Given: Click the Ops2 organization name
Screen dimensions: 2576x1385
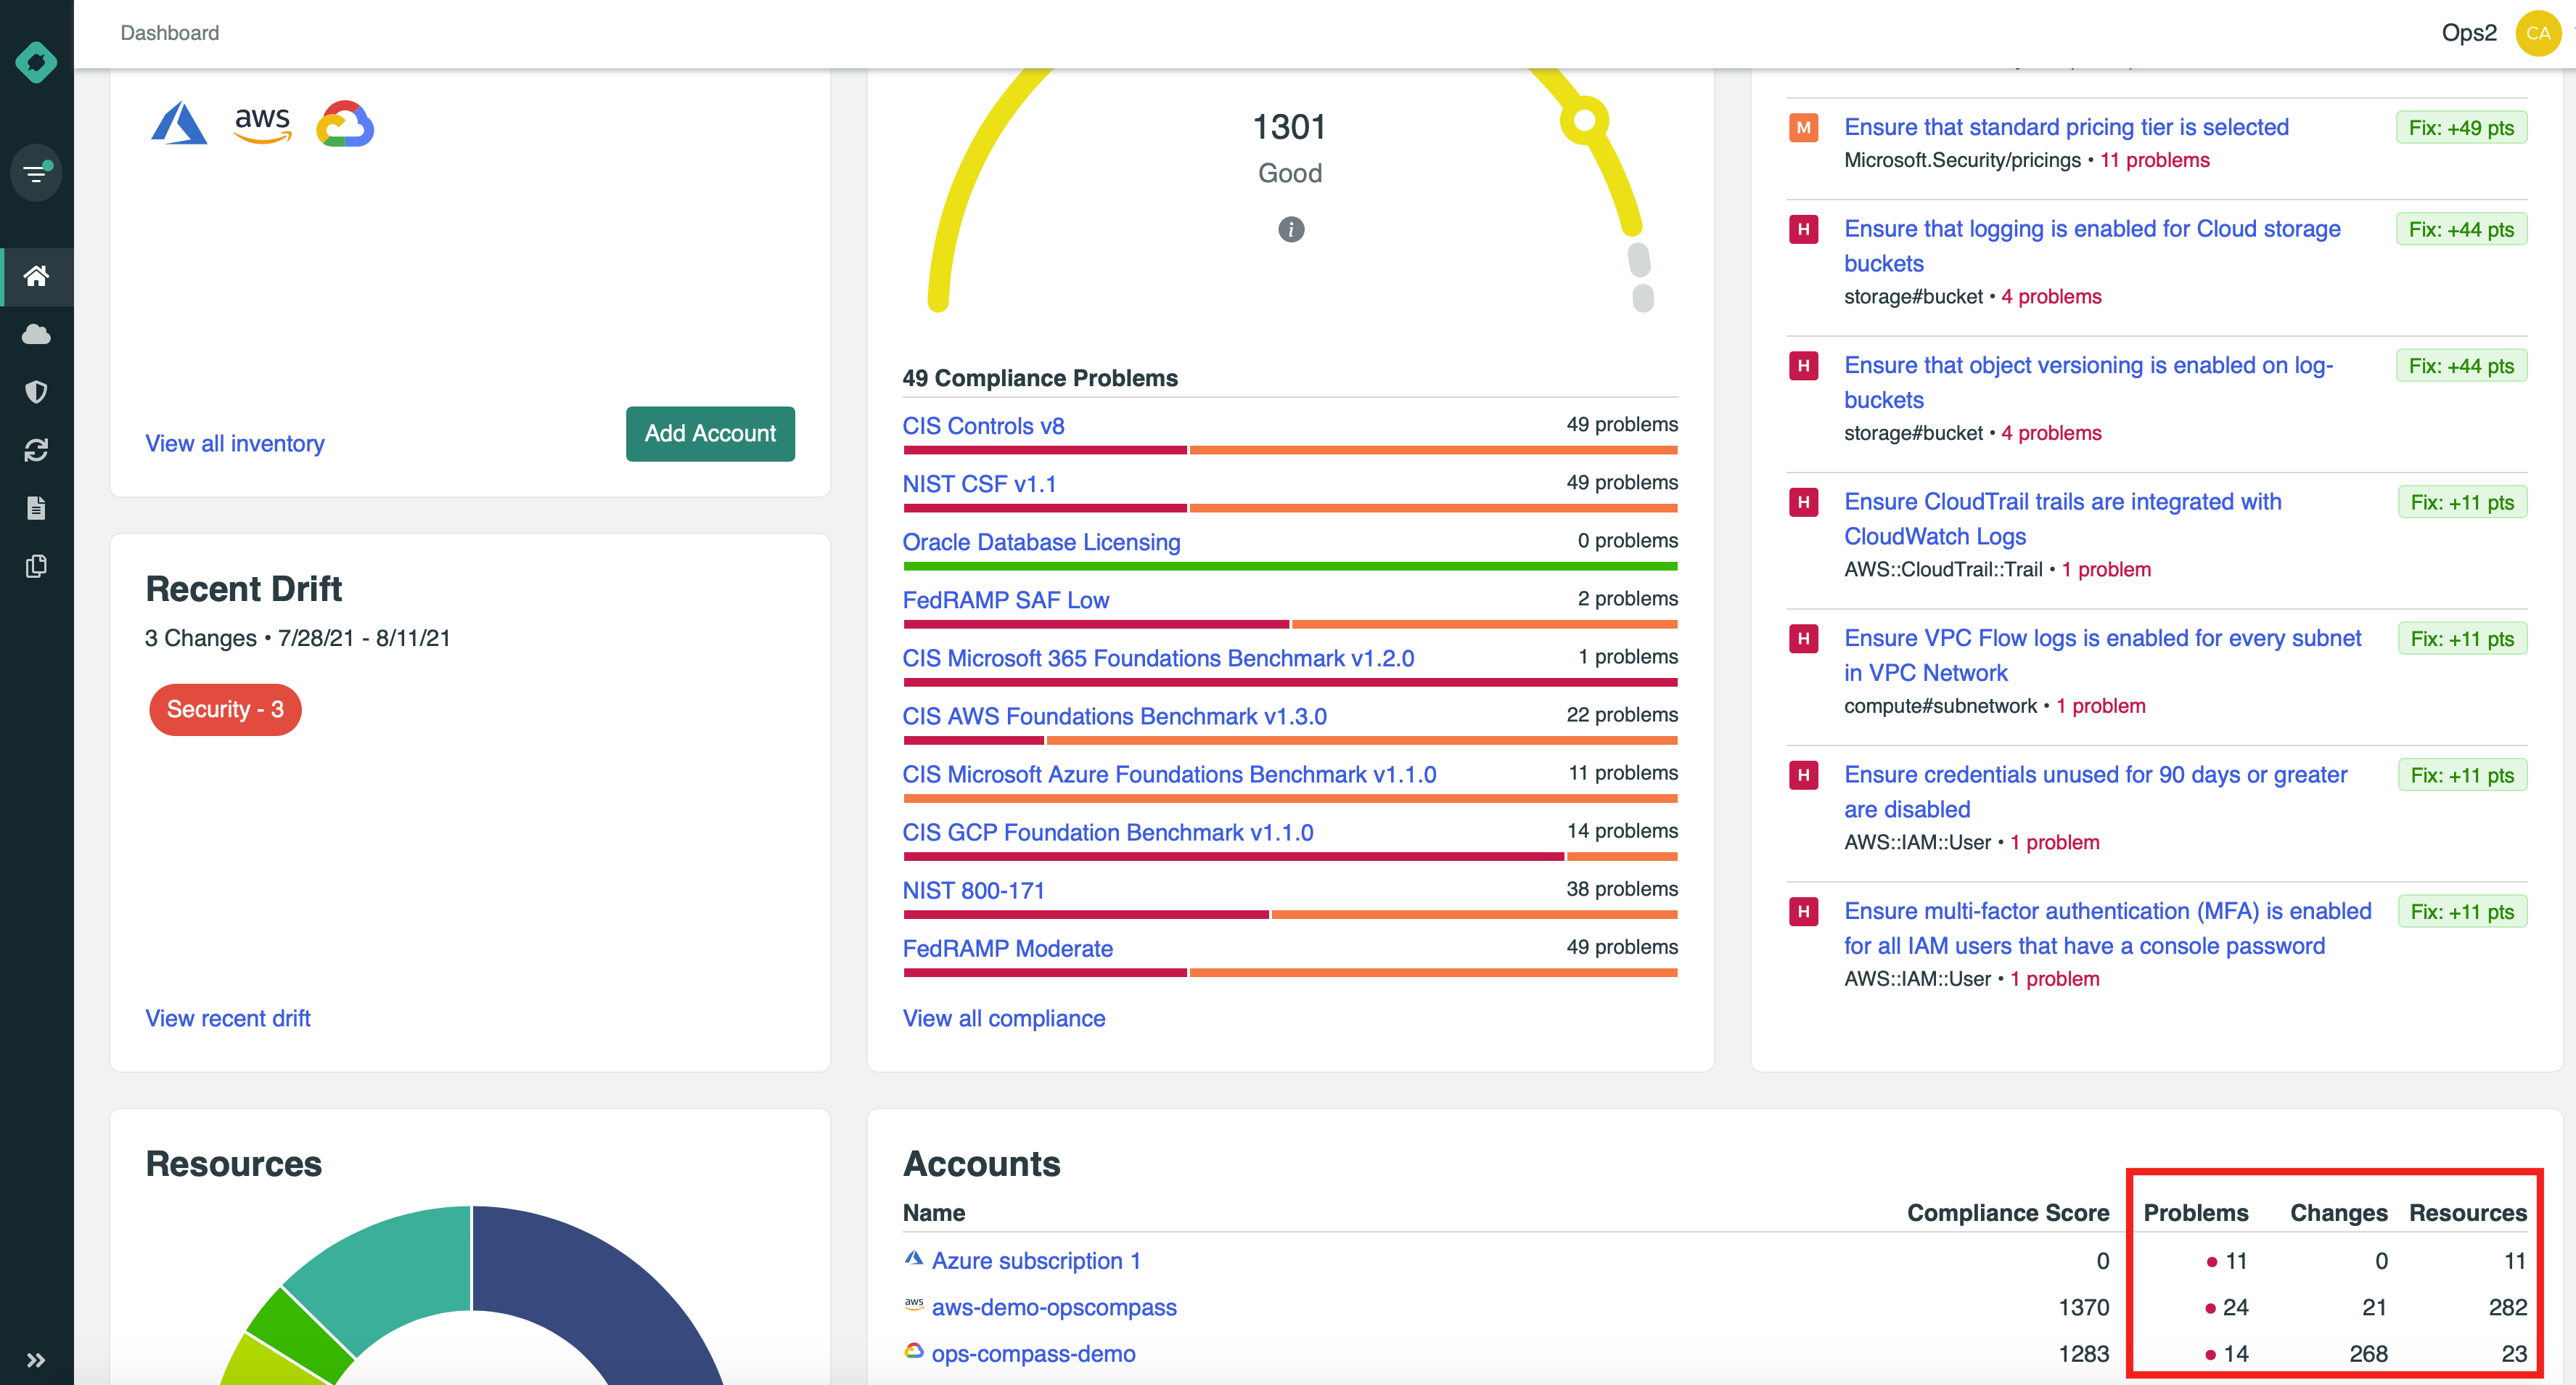Looking at the screenshot, I should (2469, 33).
